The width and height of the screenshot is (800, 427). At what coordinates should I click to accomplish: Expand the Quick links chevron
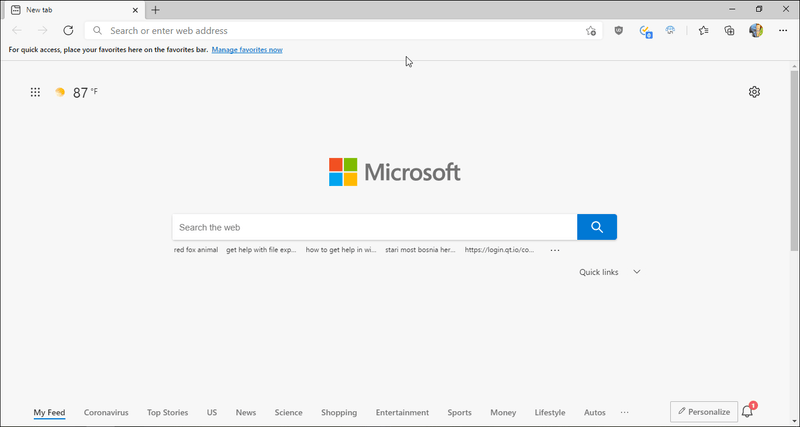[x=637, y=272]
